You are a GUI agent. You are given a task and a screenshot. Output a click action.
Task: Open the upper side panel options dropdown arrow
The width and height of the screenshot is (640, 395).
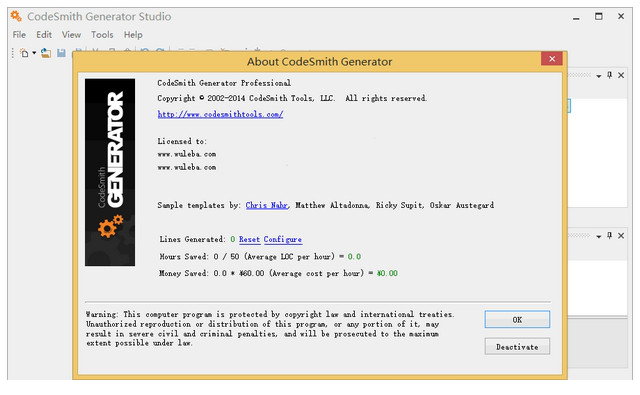pos(598,76)
